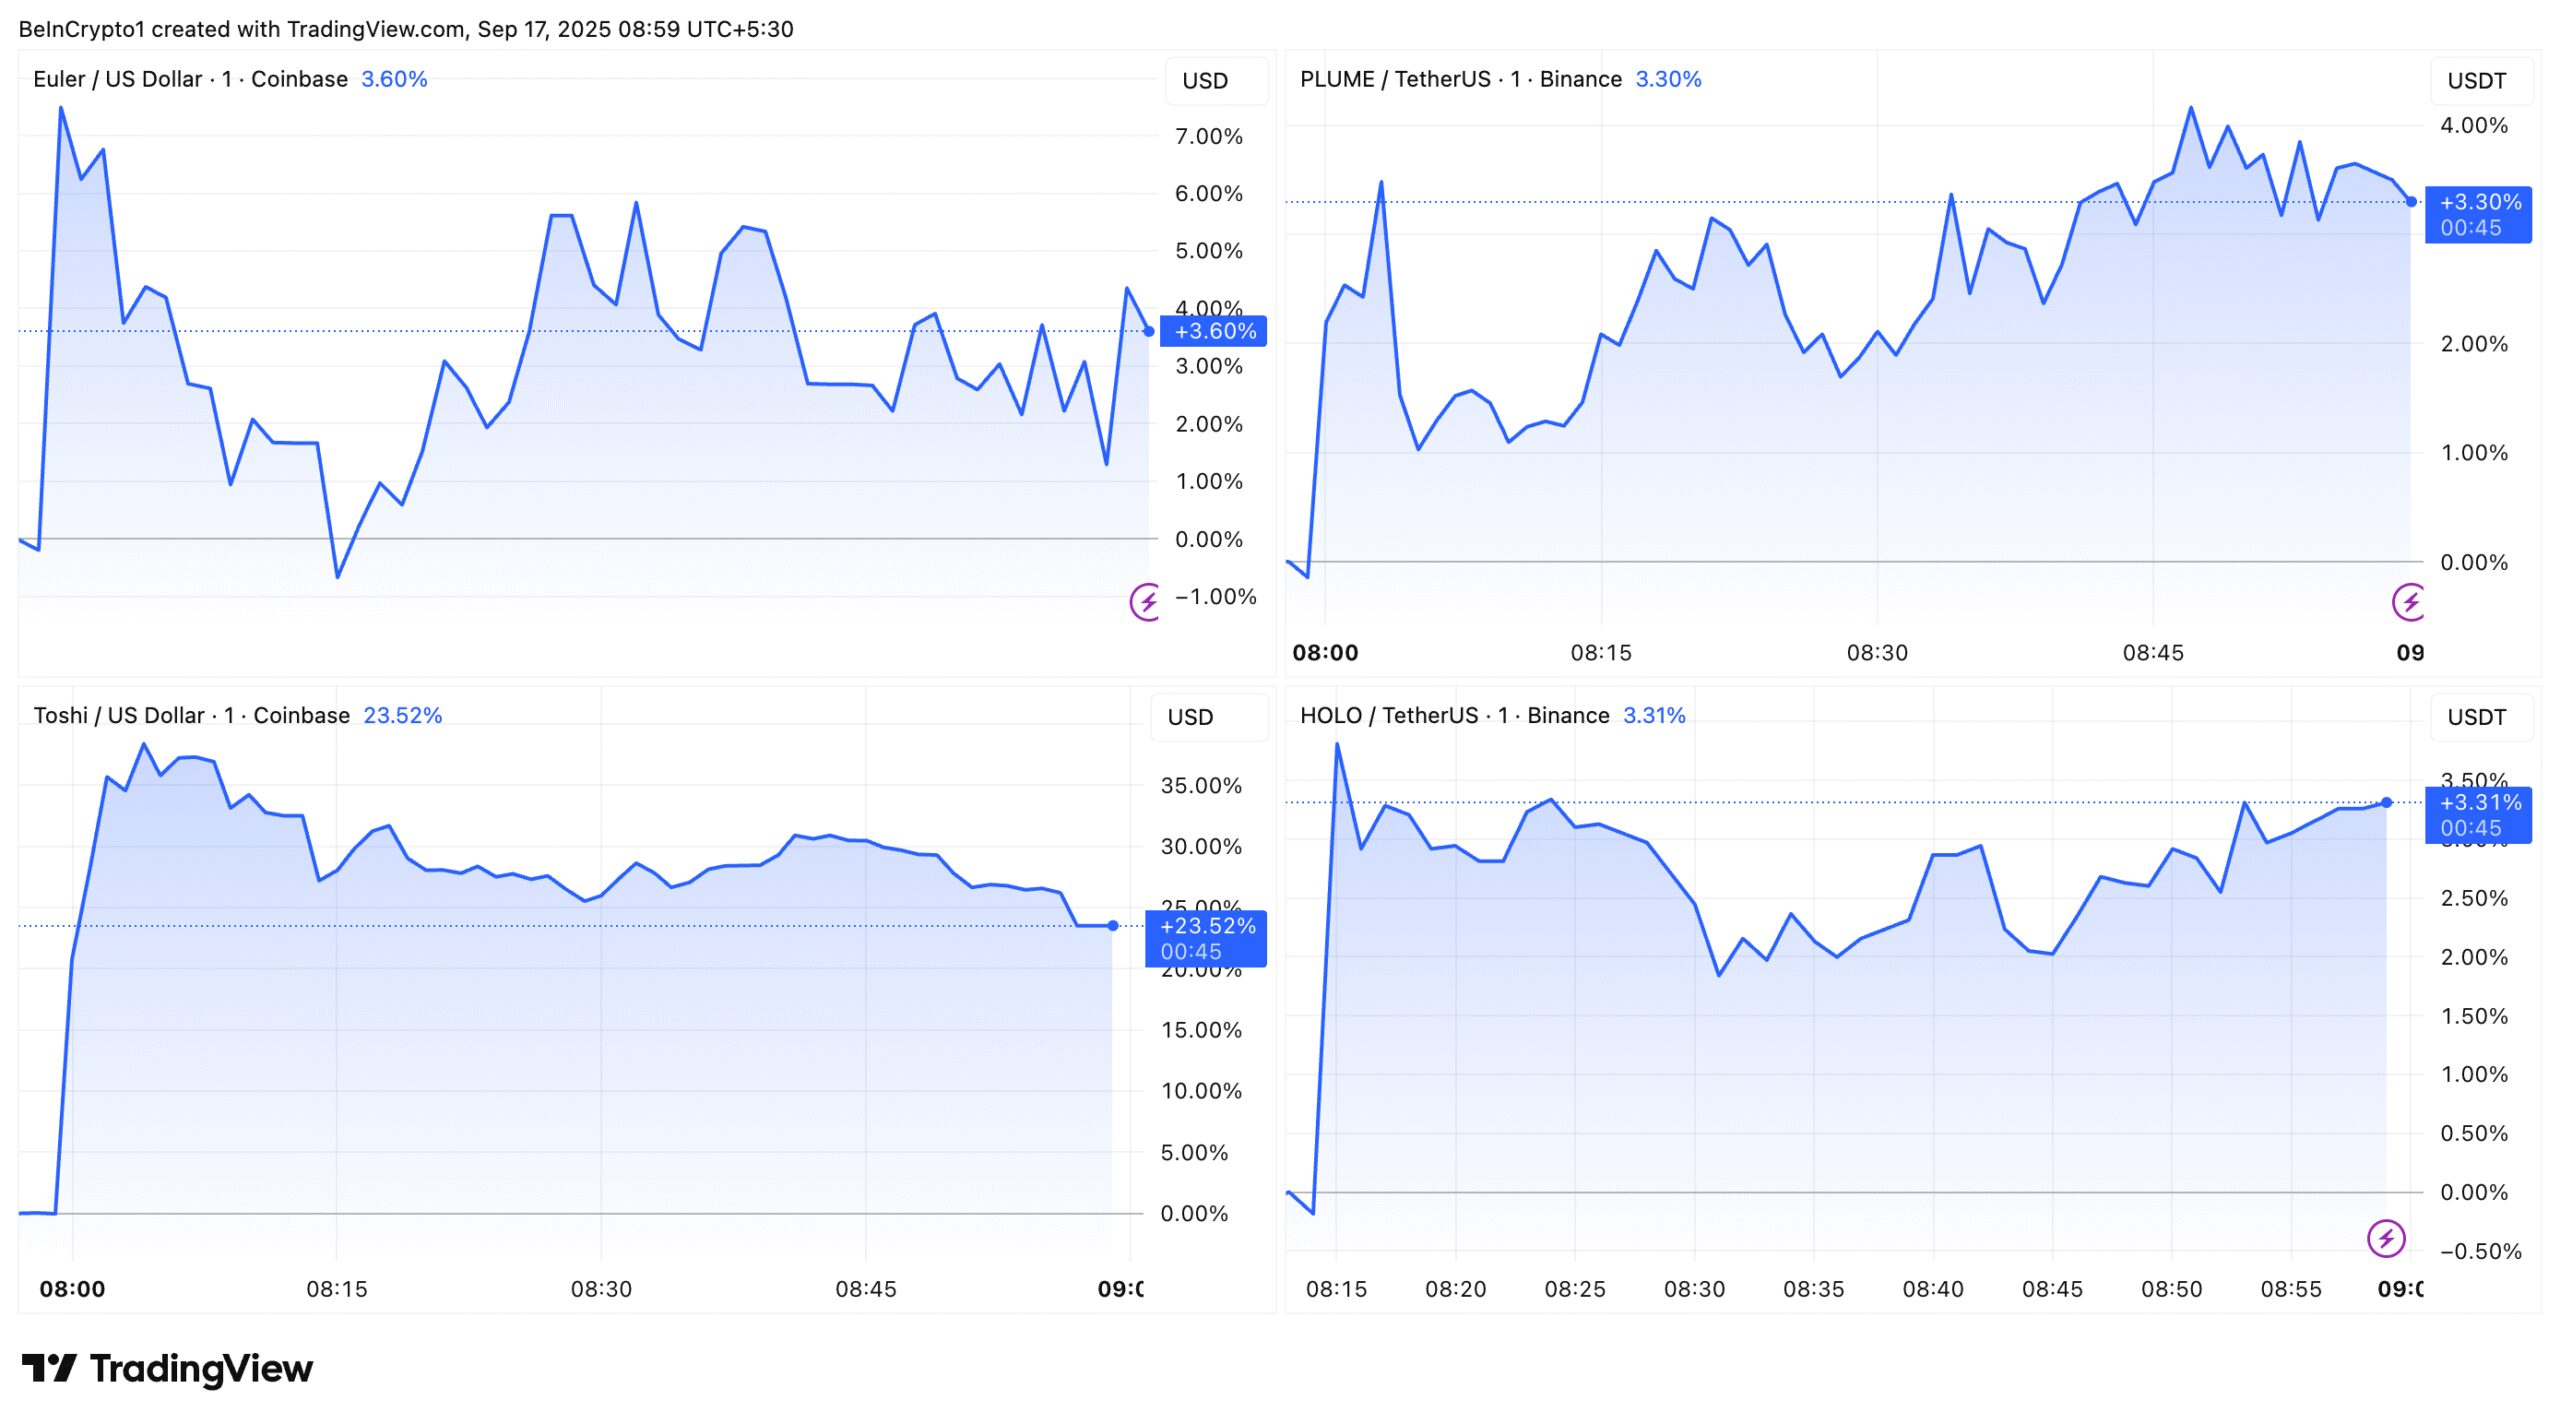This screenshot has height=1424, width=2560.
Task: Click the blue 3.60% change percentage on Euler chart
Action: [x=395, y=79]
